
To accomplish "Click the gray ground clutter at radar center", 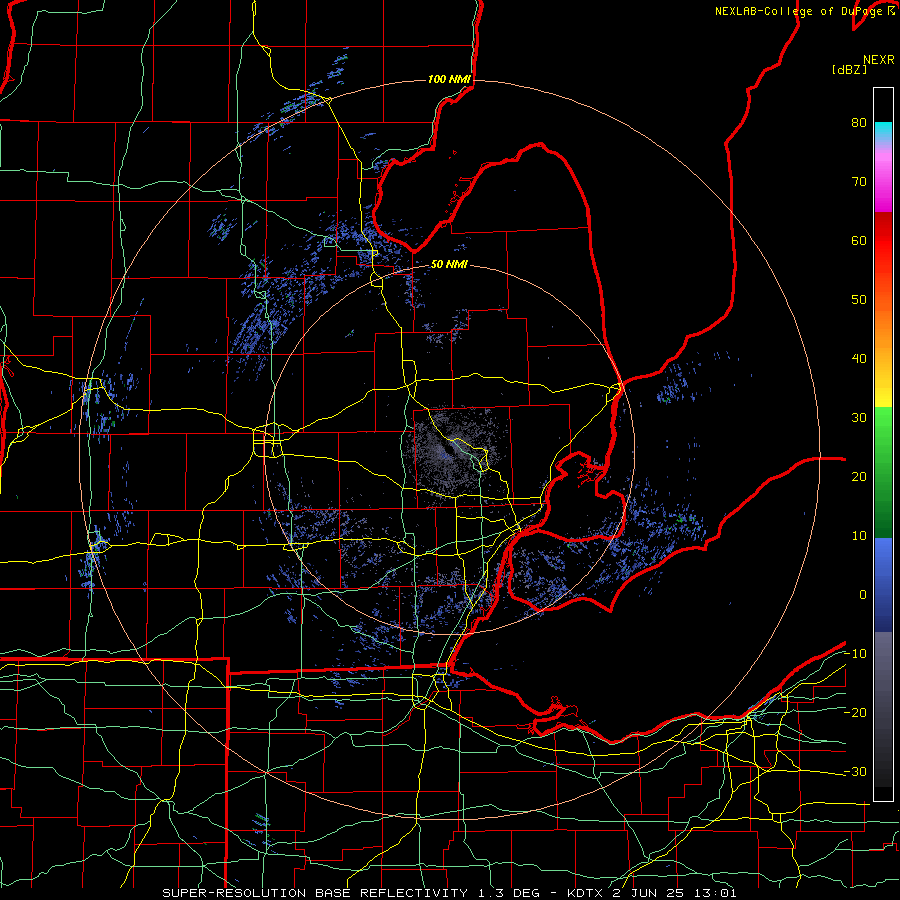I will [x=453, y=451].
